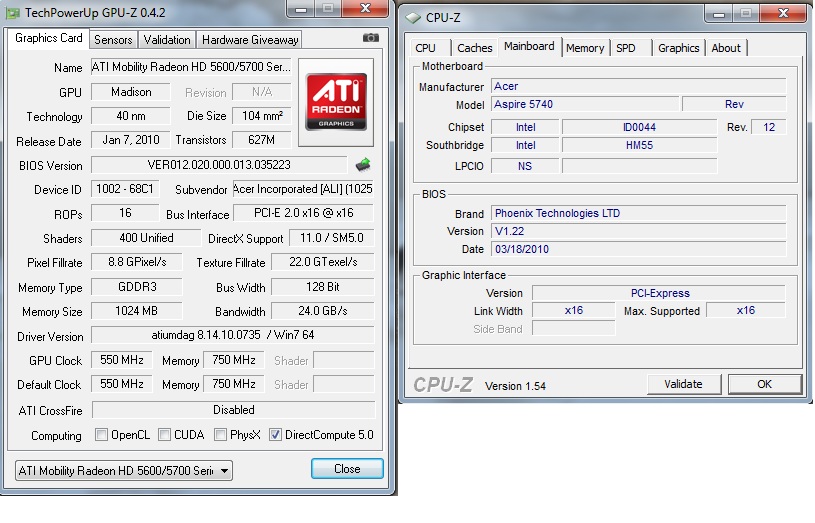Tick the PhysX checkbox
This screenshot has width=815, height=523.
point(220,434)
